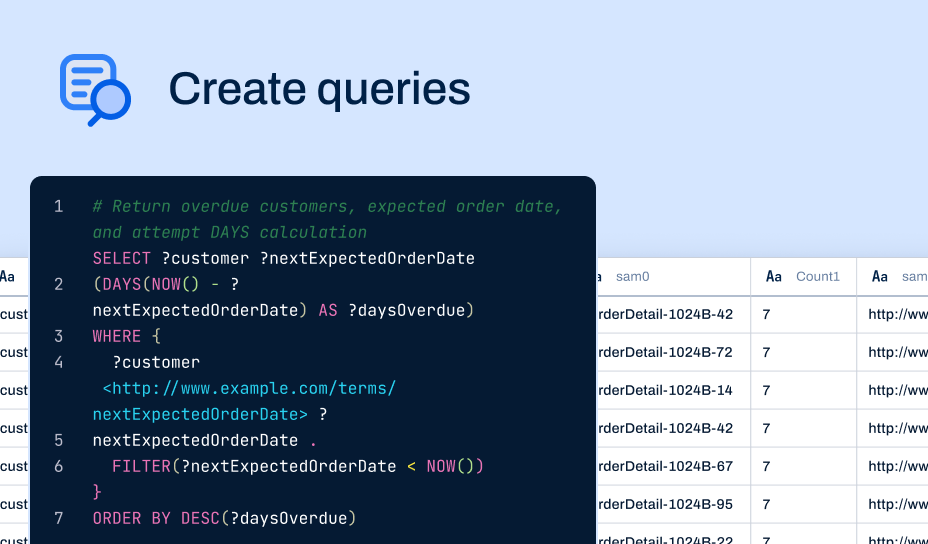
Task: Click ORDER BY DESC(?daysOverdue) line
Action: click(225, 519)
